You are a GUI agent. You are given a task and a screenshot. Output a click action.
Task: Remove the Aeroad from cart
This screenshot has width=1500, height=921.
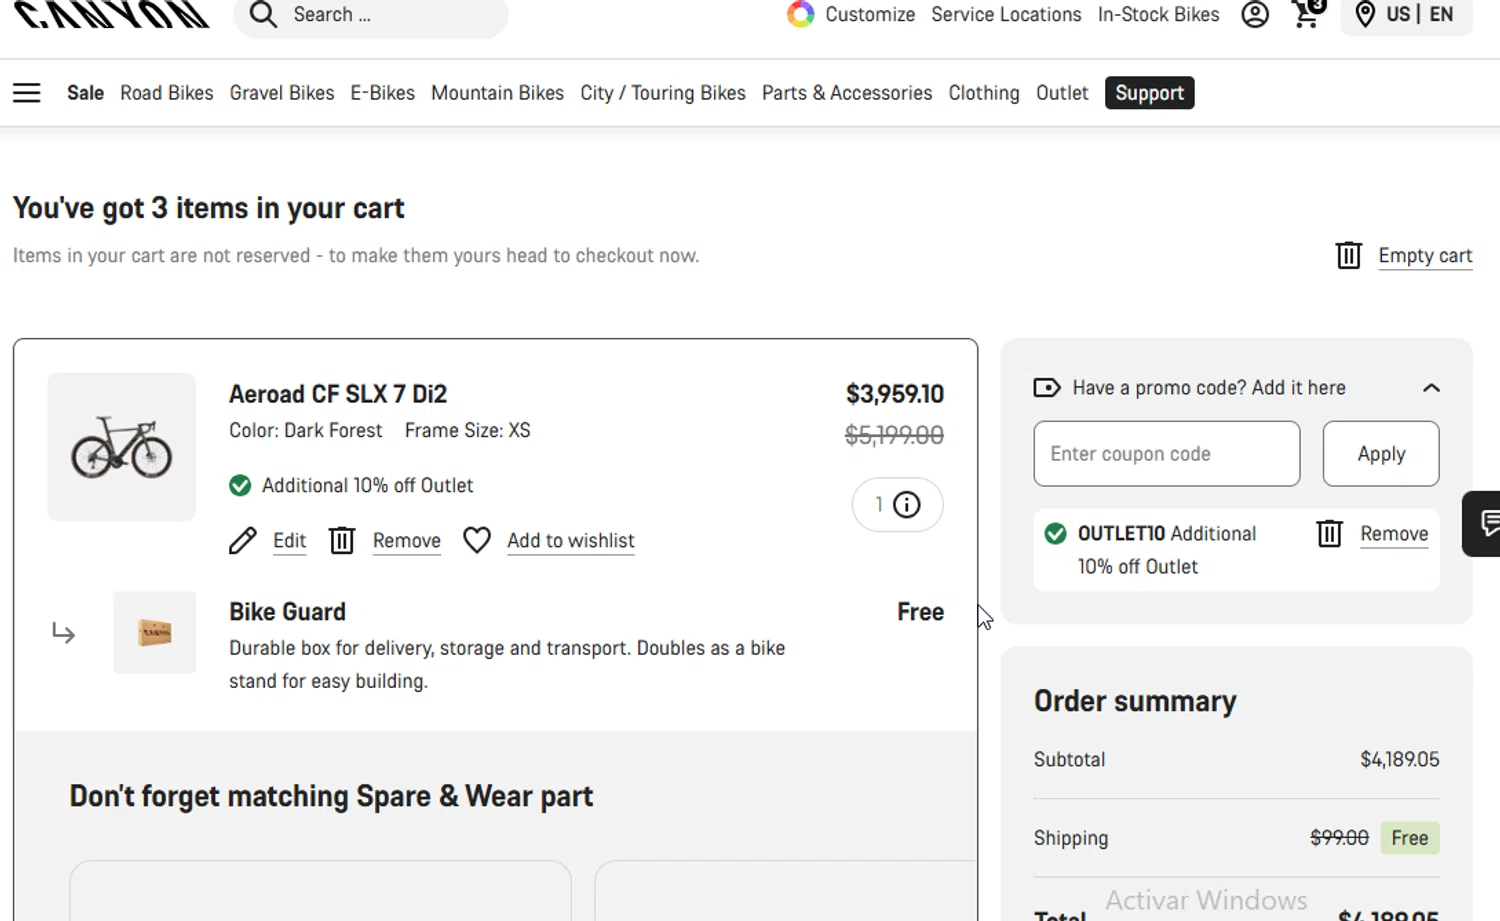pos(406,541)
